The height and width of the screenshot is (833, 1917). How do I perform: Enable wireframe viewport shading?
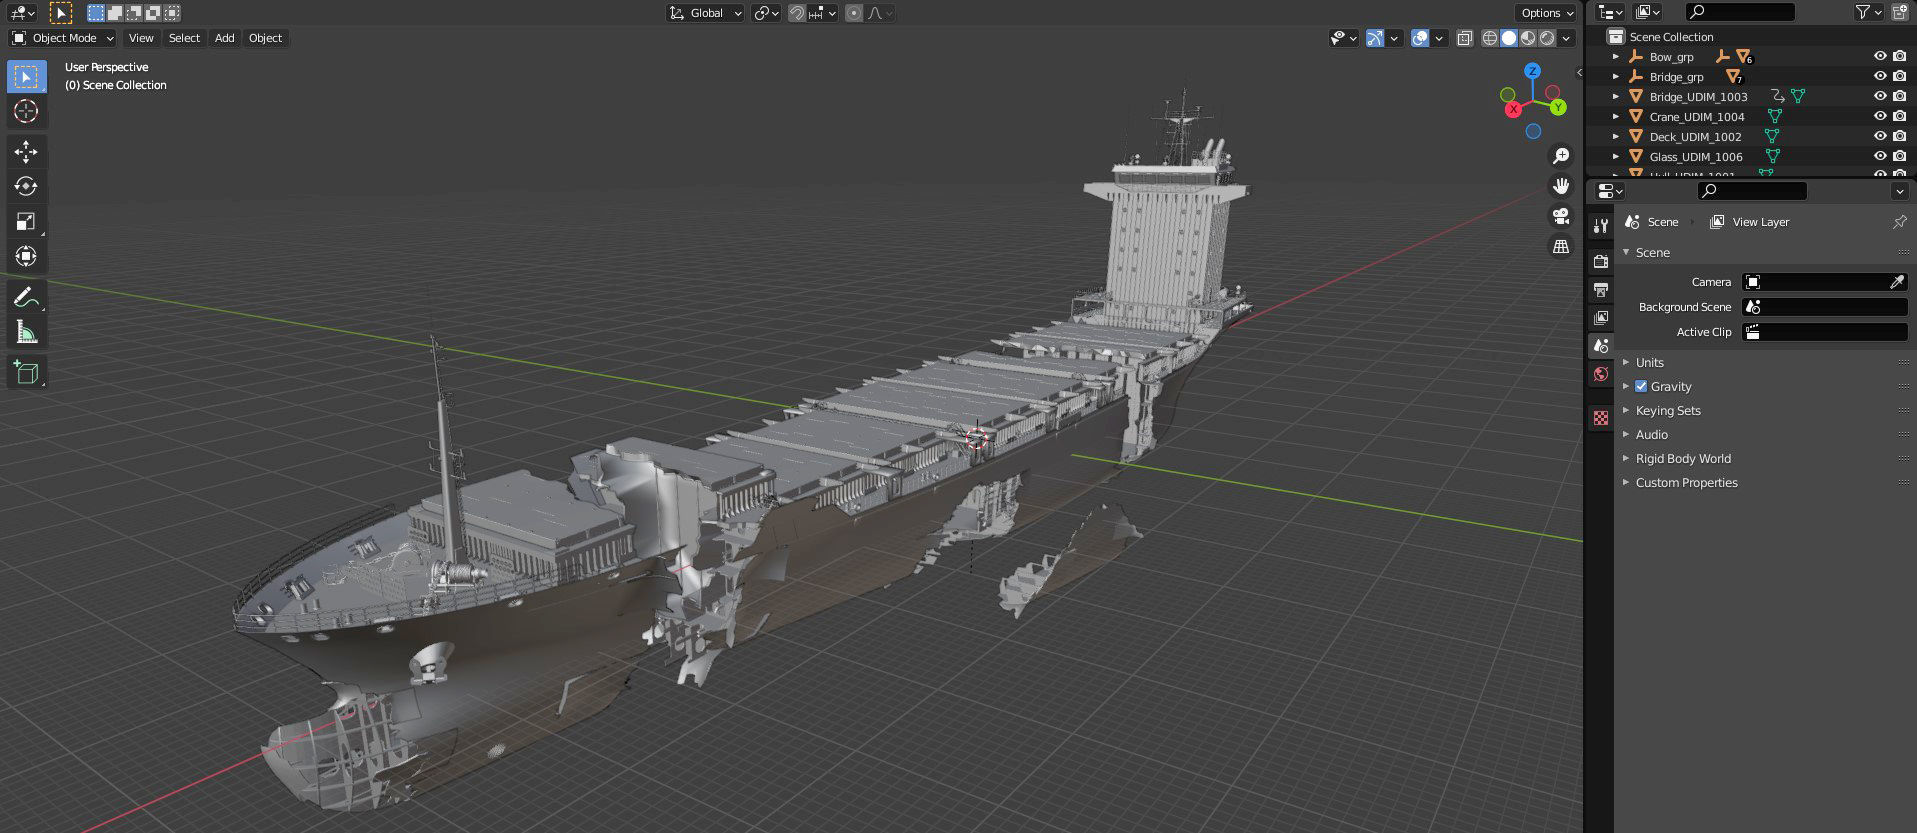(1490, 38)
